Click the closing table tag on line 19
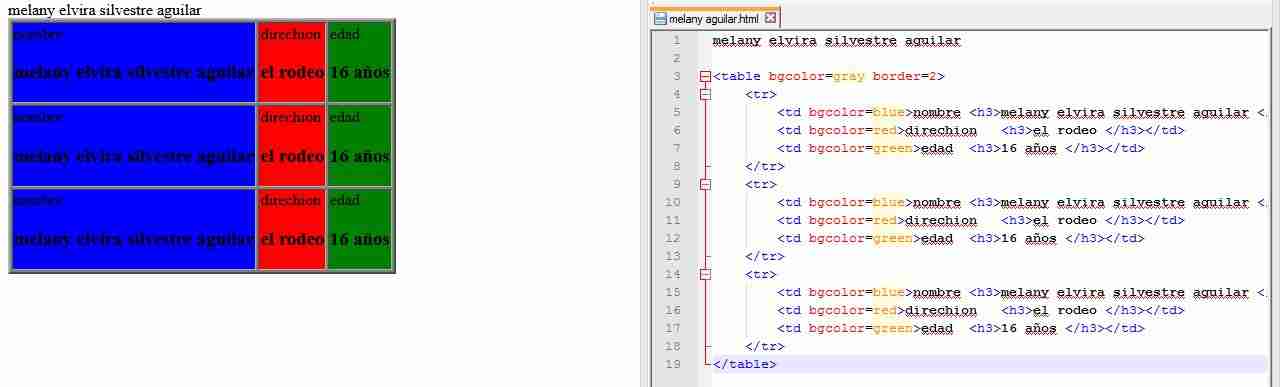Viewport: 1280px width, 387px height. coord(745,364)
